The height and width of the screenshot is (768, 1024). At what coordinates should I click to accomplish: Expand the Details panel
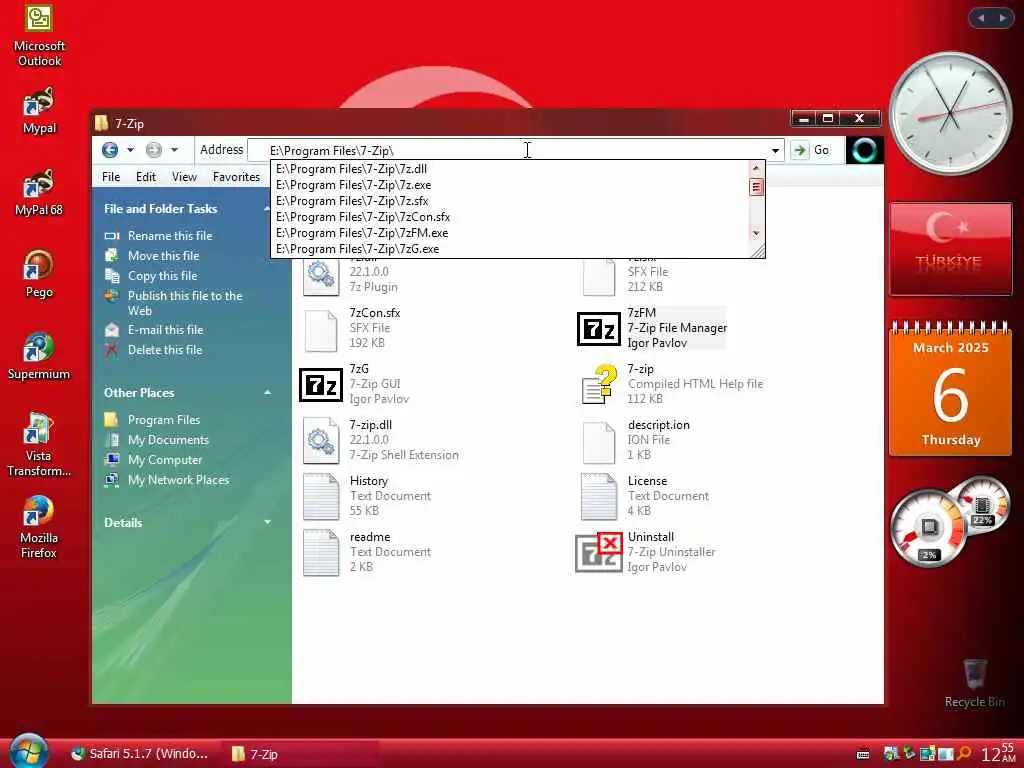coord(267,522)
